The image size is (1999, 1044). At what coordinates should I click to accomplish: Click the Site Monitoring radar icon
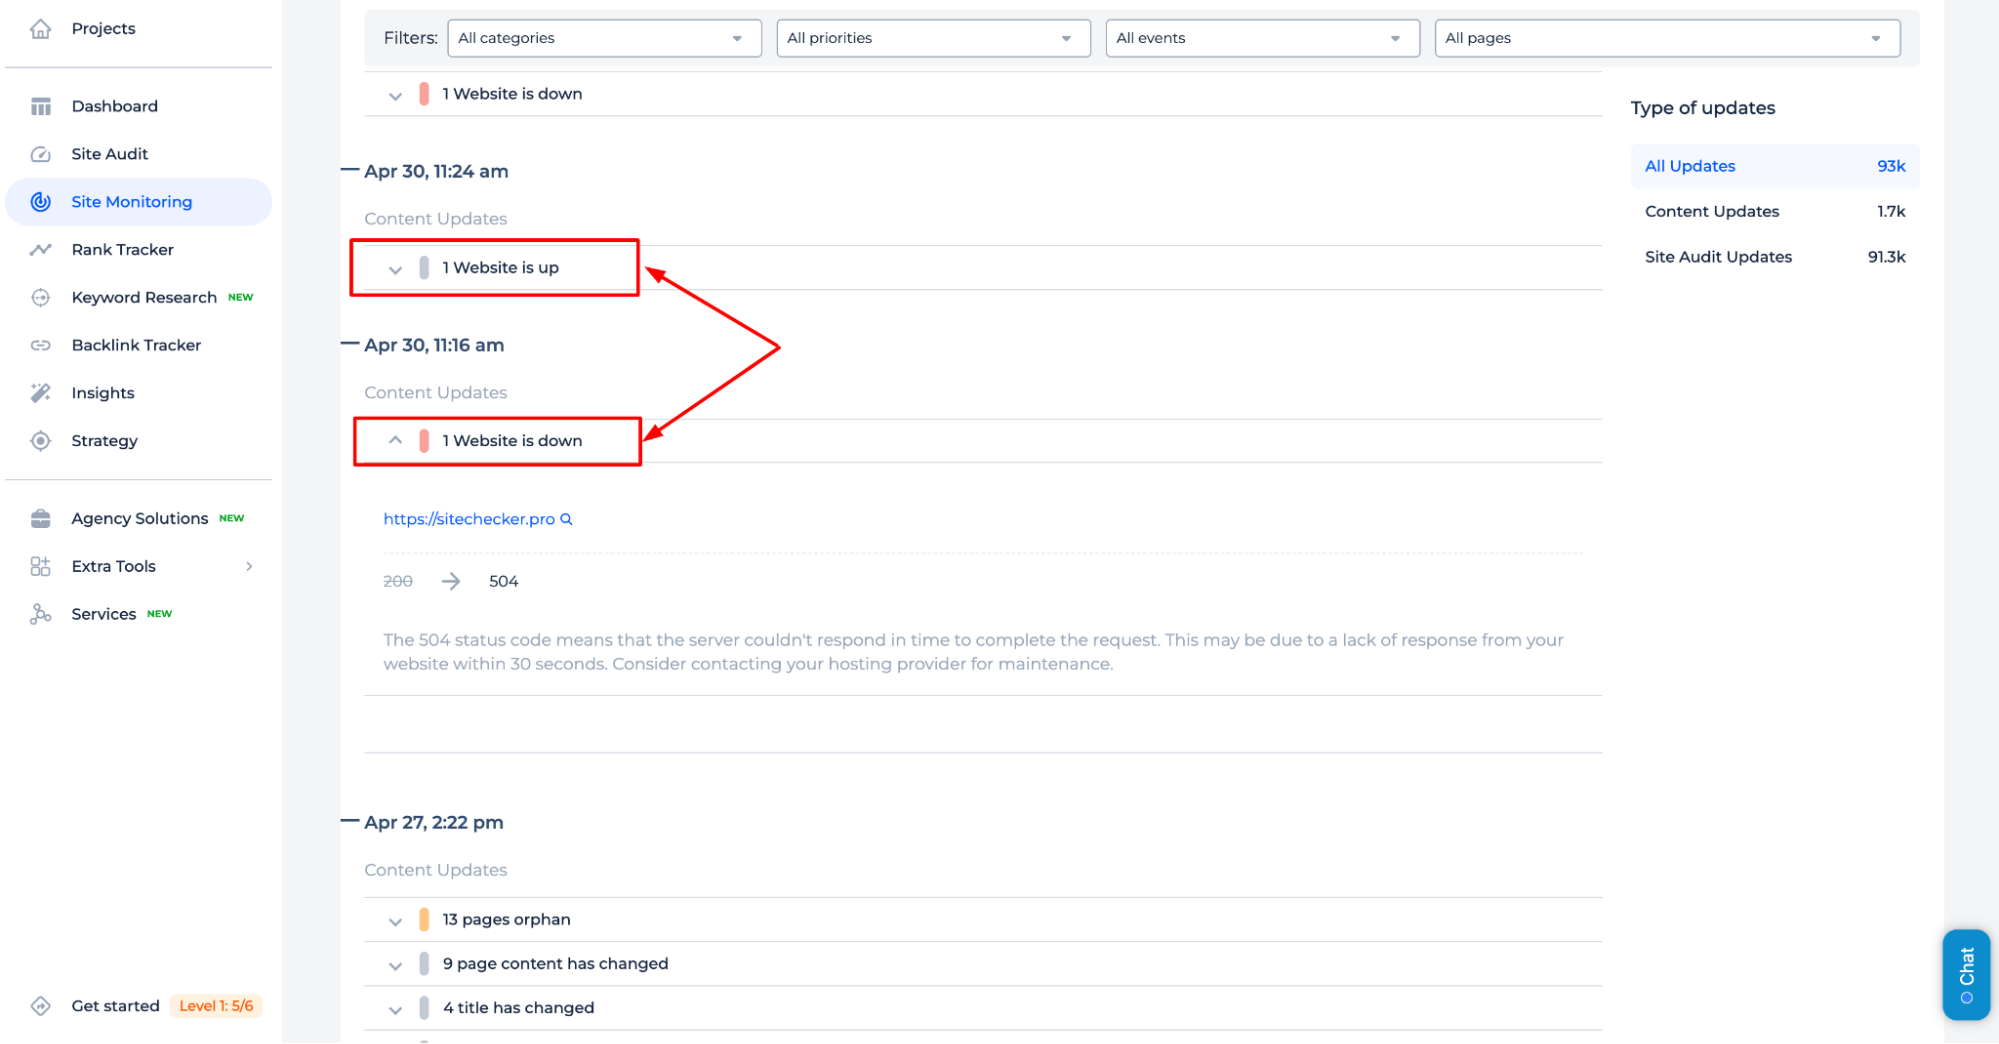coord(40,202)
